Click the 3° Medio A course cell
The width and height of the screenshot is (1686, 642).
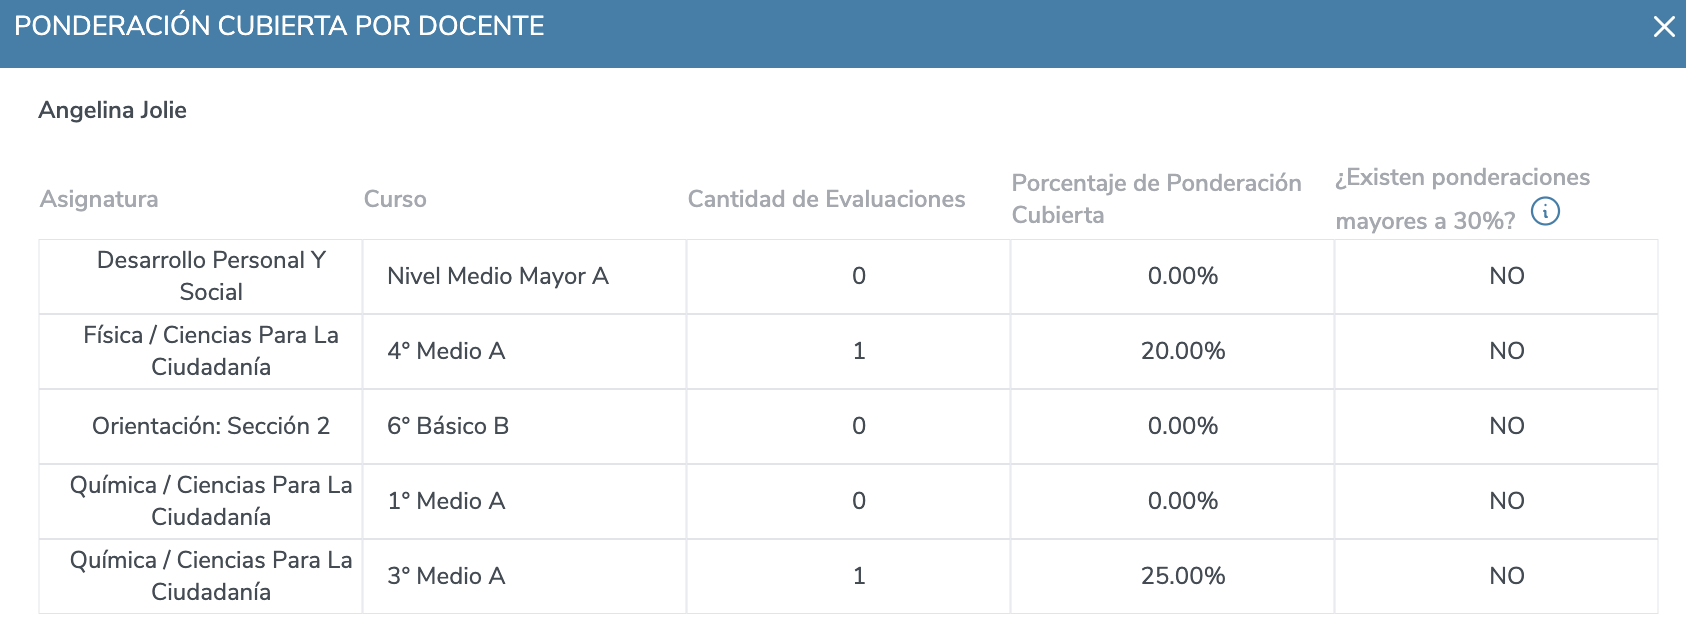pos(524,576)
